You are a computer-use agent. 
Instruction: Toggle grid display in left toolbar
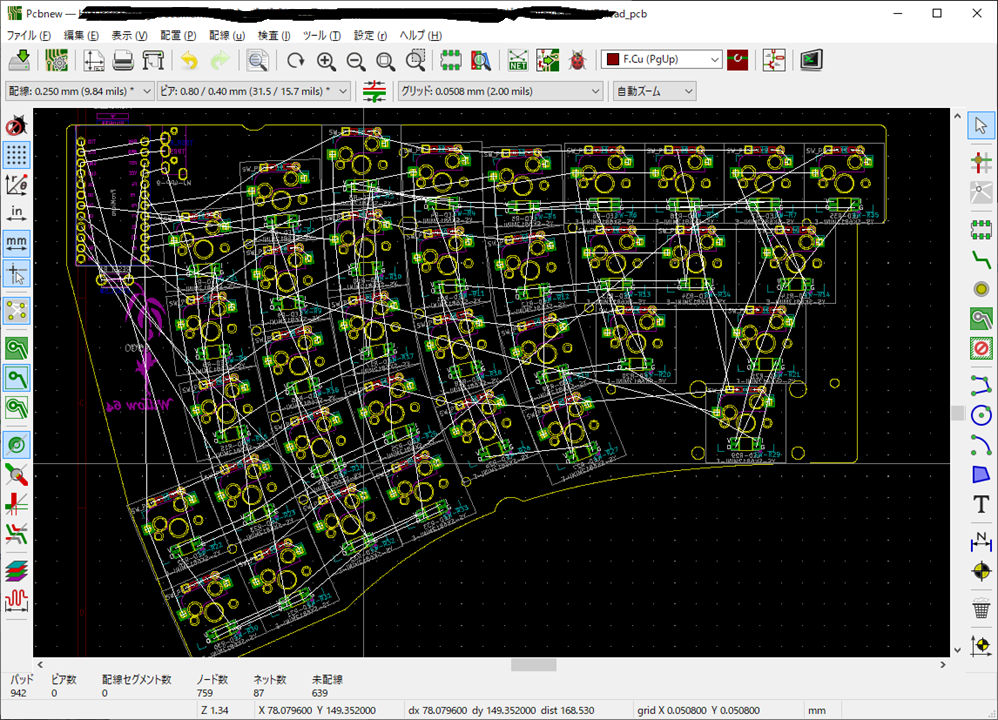[x=17, y=154]
